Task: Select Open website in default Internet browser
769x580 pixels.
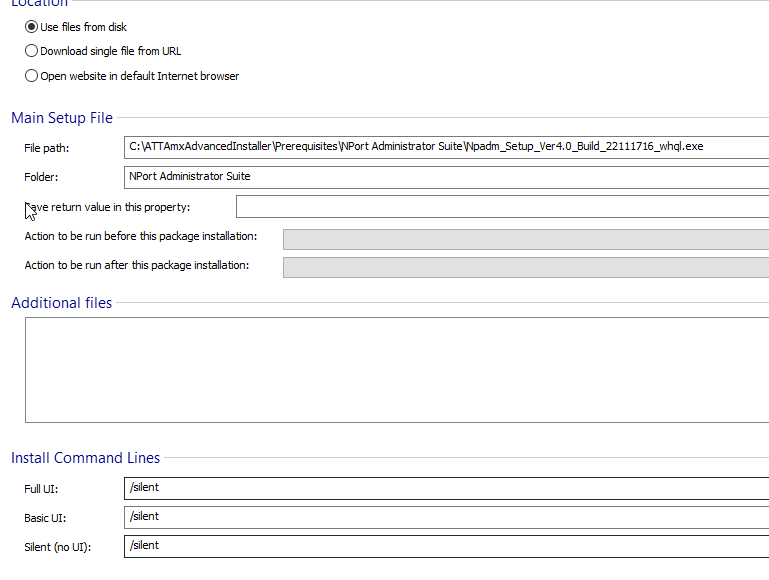Action: 31,76
